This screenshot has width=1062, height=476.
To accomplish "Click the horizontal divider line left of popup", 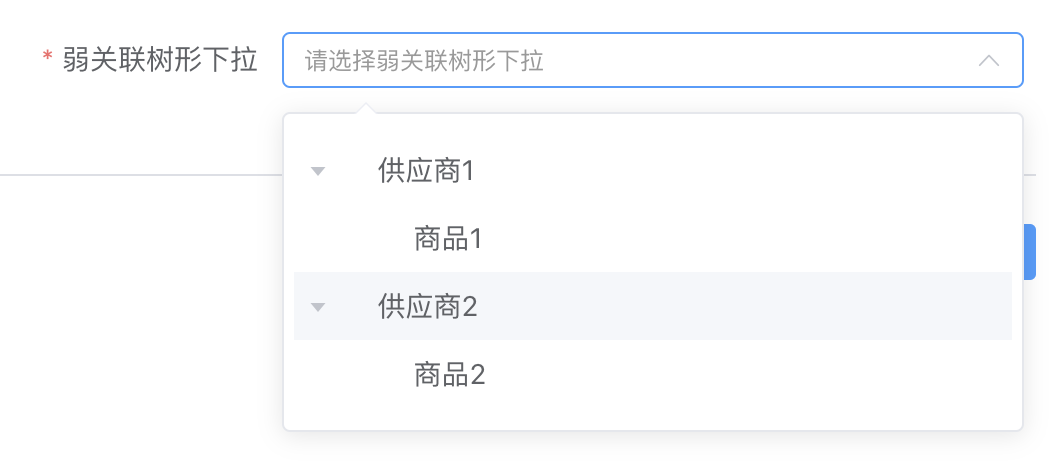I will click(x=140, y=175).
